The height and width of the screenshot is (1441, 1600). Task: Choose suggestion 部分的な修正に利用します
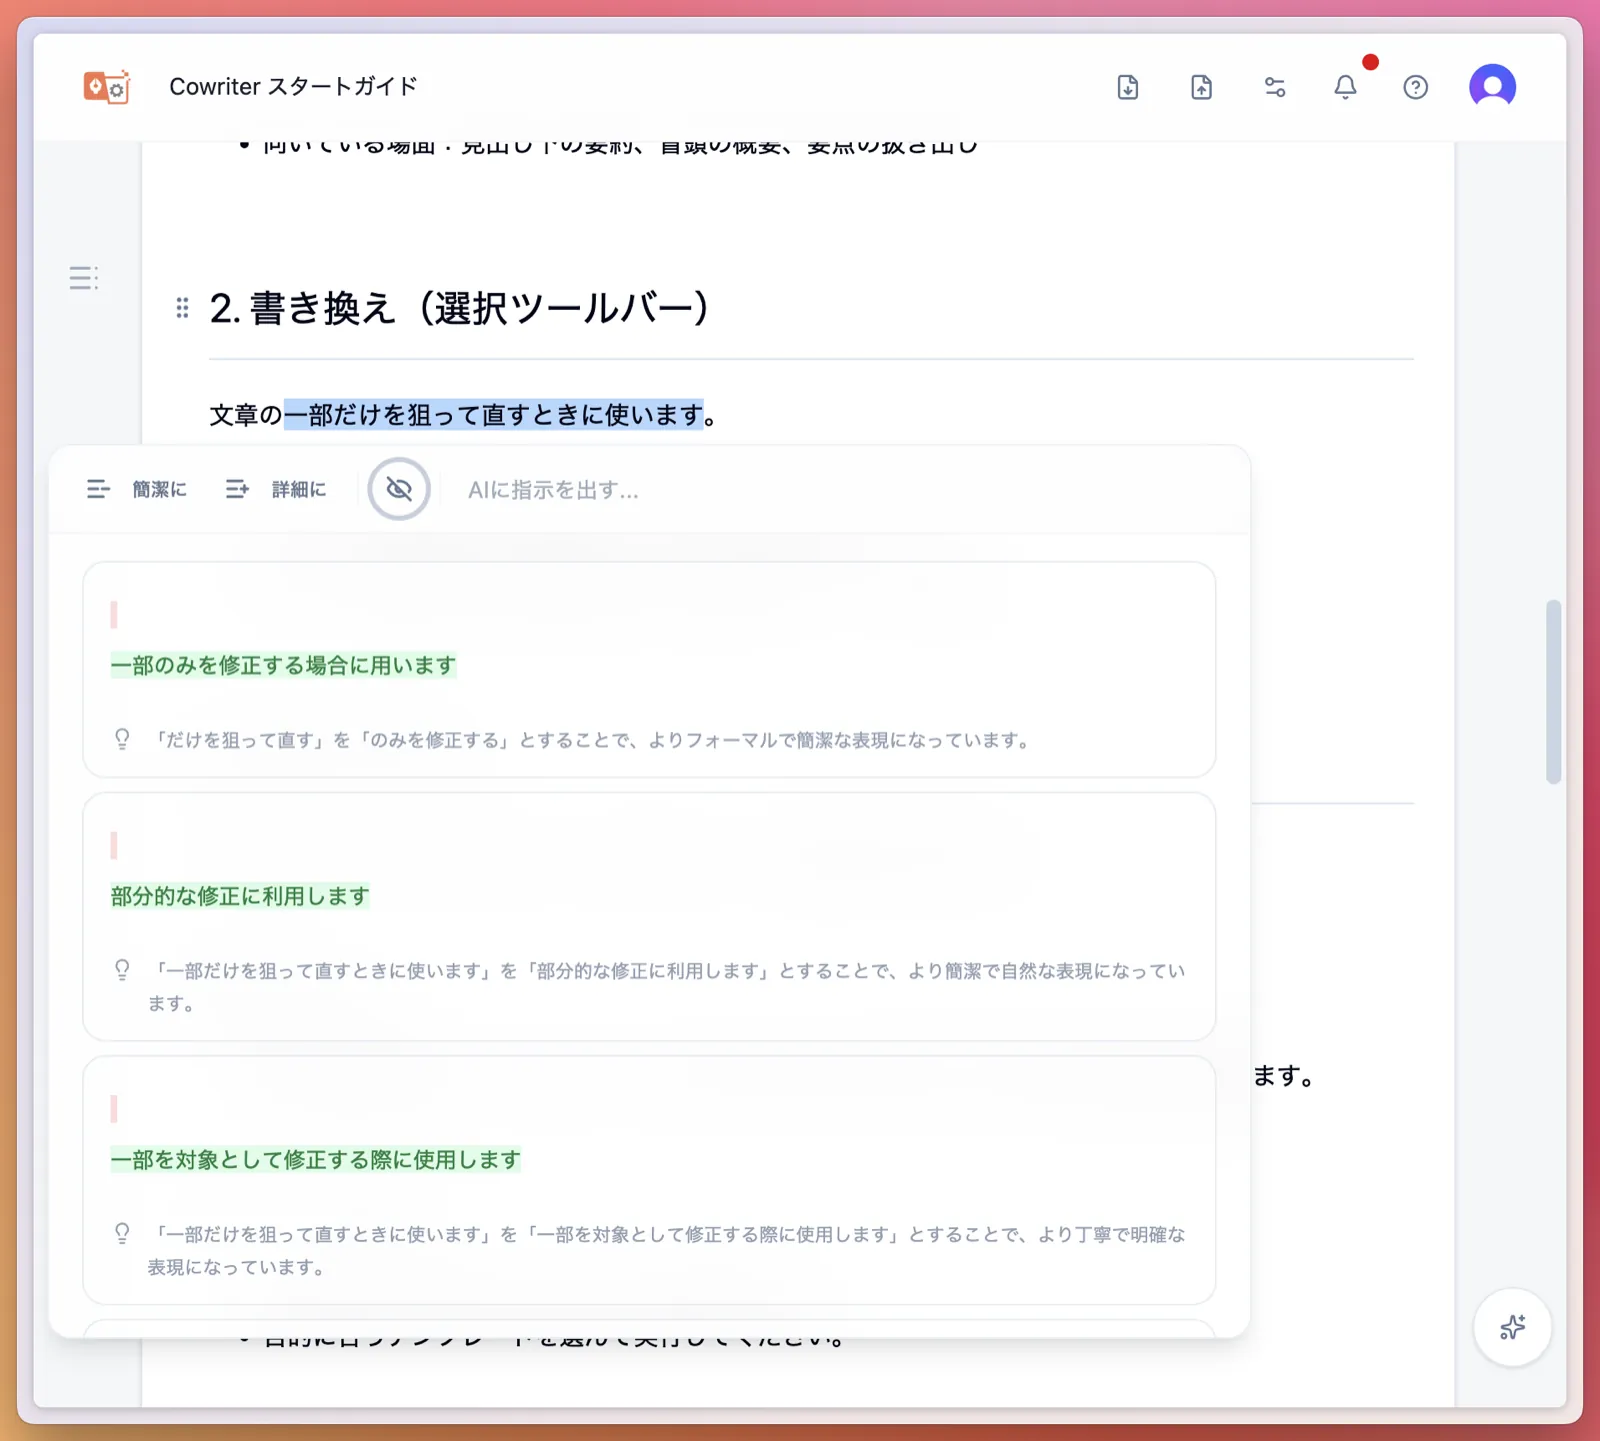pyautogui.click(x=238, y=896)
